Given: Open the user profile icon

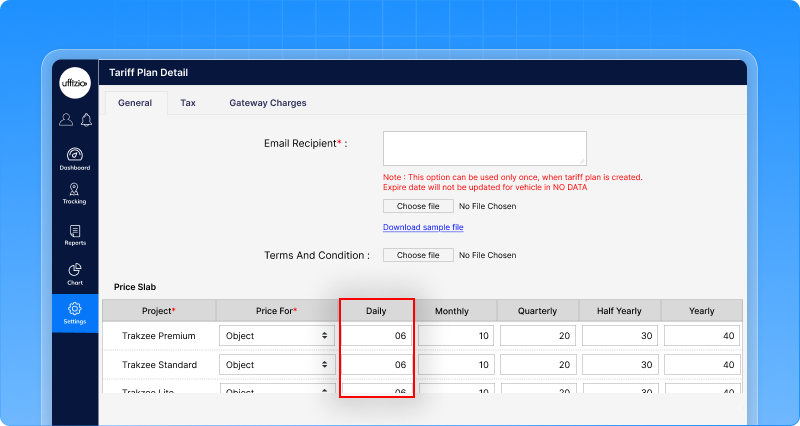Looking at the screenshot, I should [66, 120].
